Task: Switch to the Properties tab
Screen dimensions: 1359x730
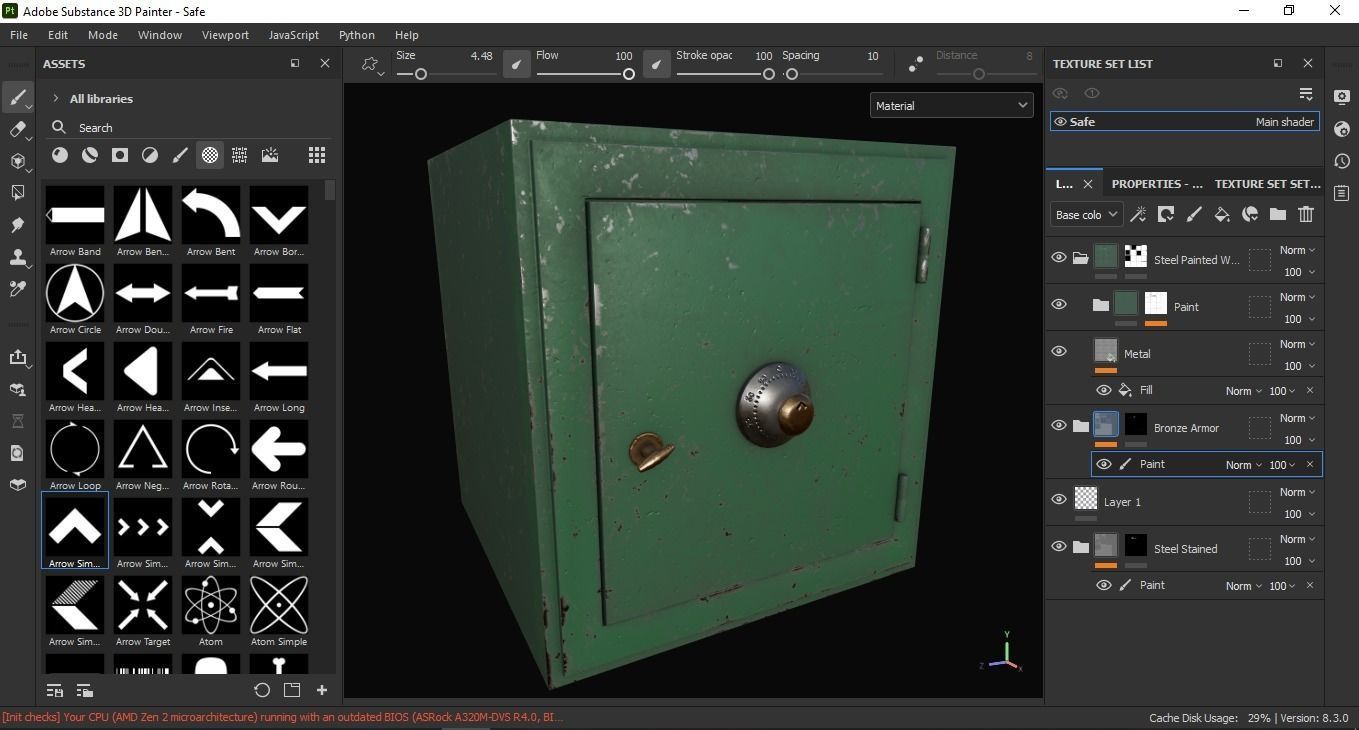Action: [x=1157, y=184]
